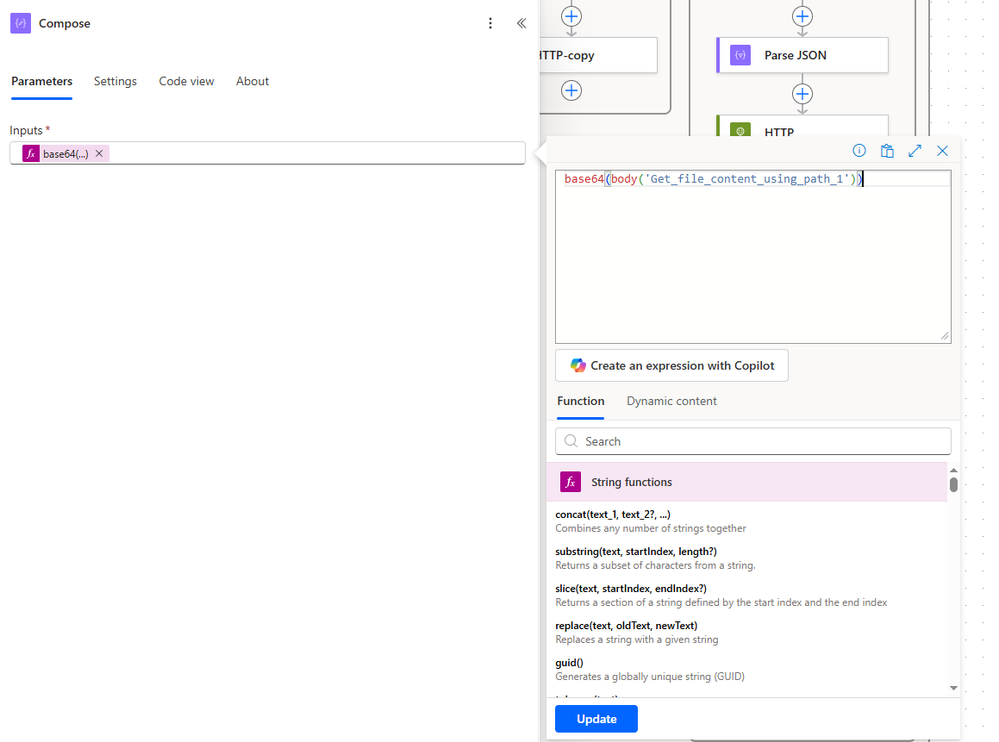
Task: Add step above Parse JSON node
Action: [802, 16]
